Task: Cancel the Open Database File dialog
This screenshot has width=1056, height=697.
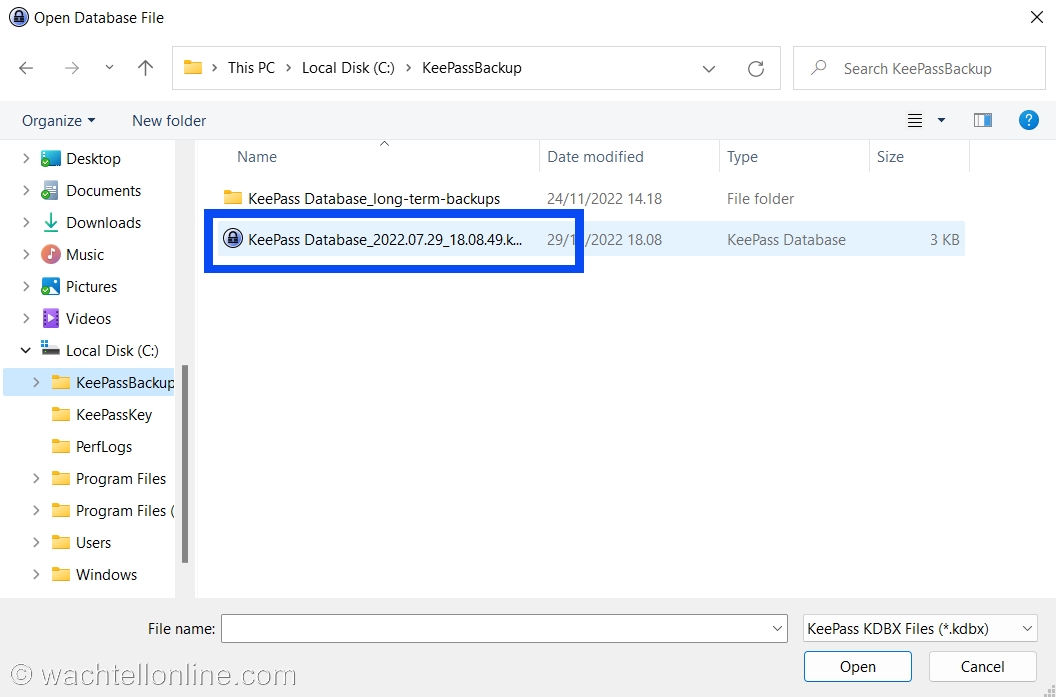Action: coord(982,666)
